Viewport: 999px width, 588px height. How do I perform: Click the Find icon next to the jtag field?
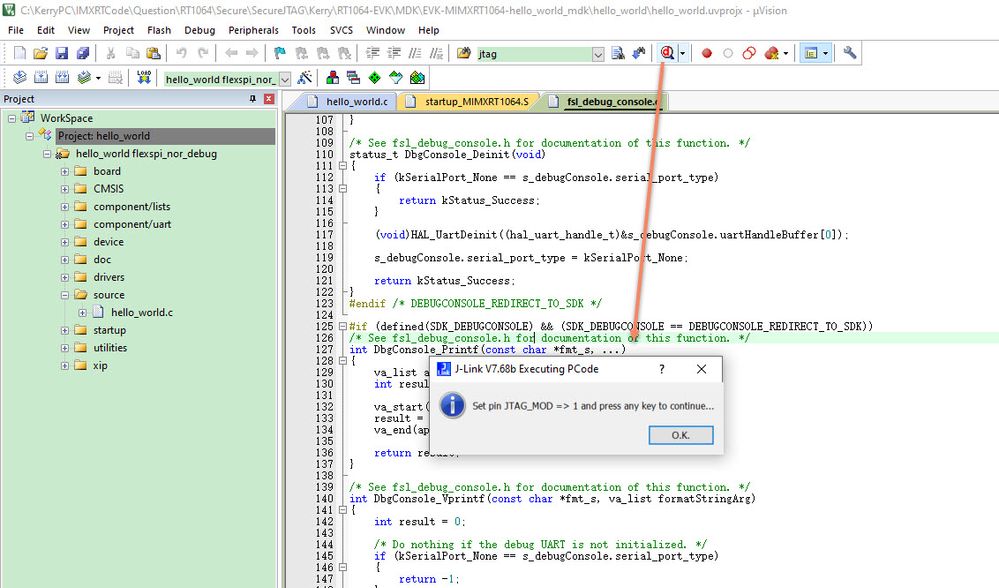pyautogui.click(x=618, y=54)
